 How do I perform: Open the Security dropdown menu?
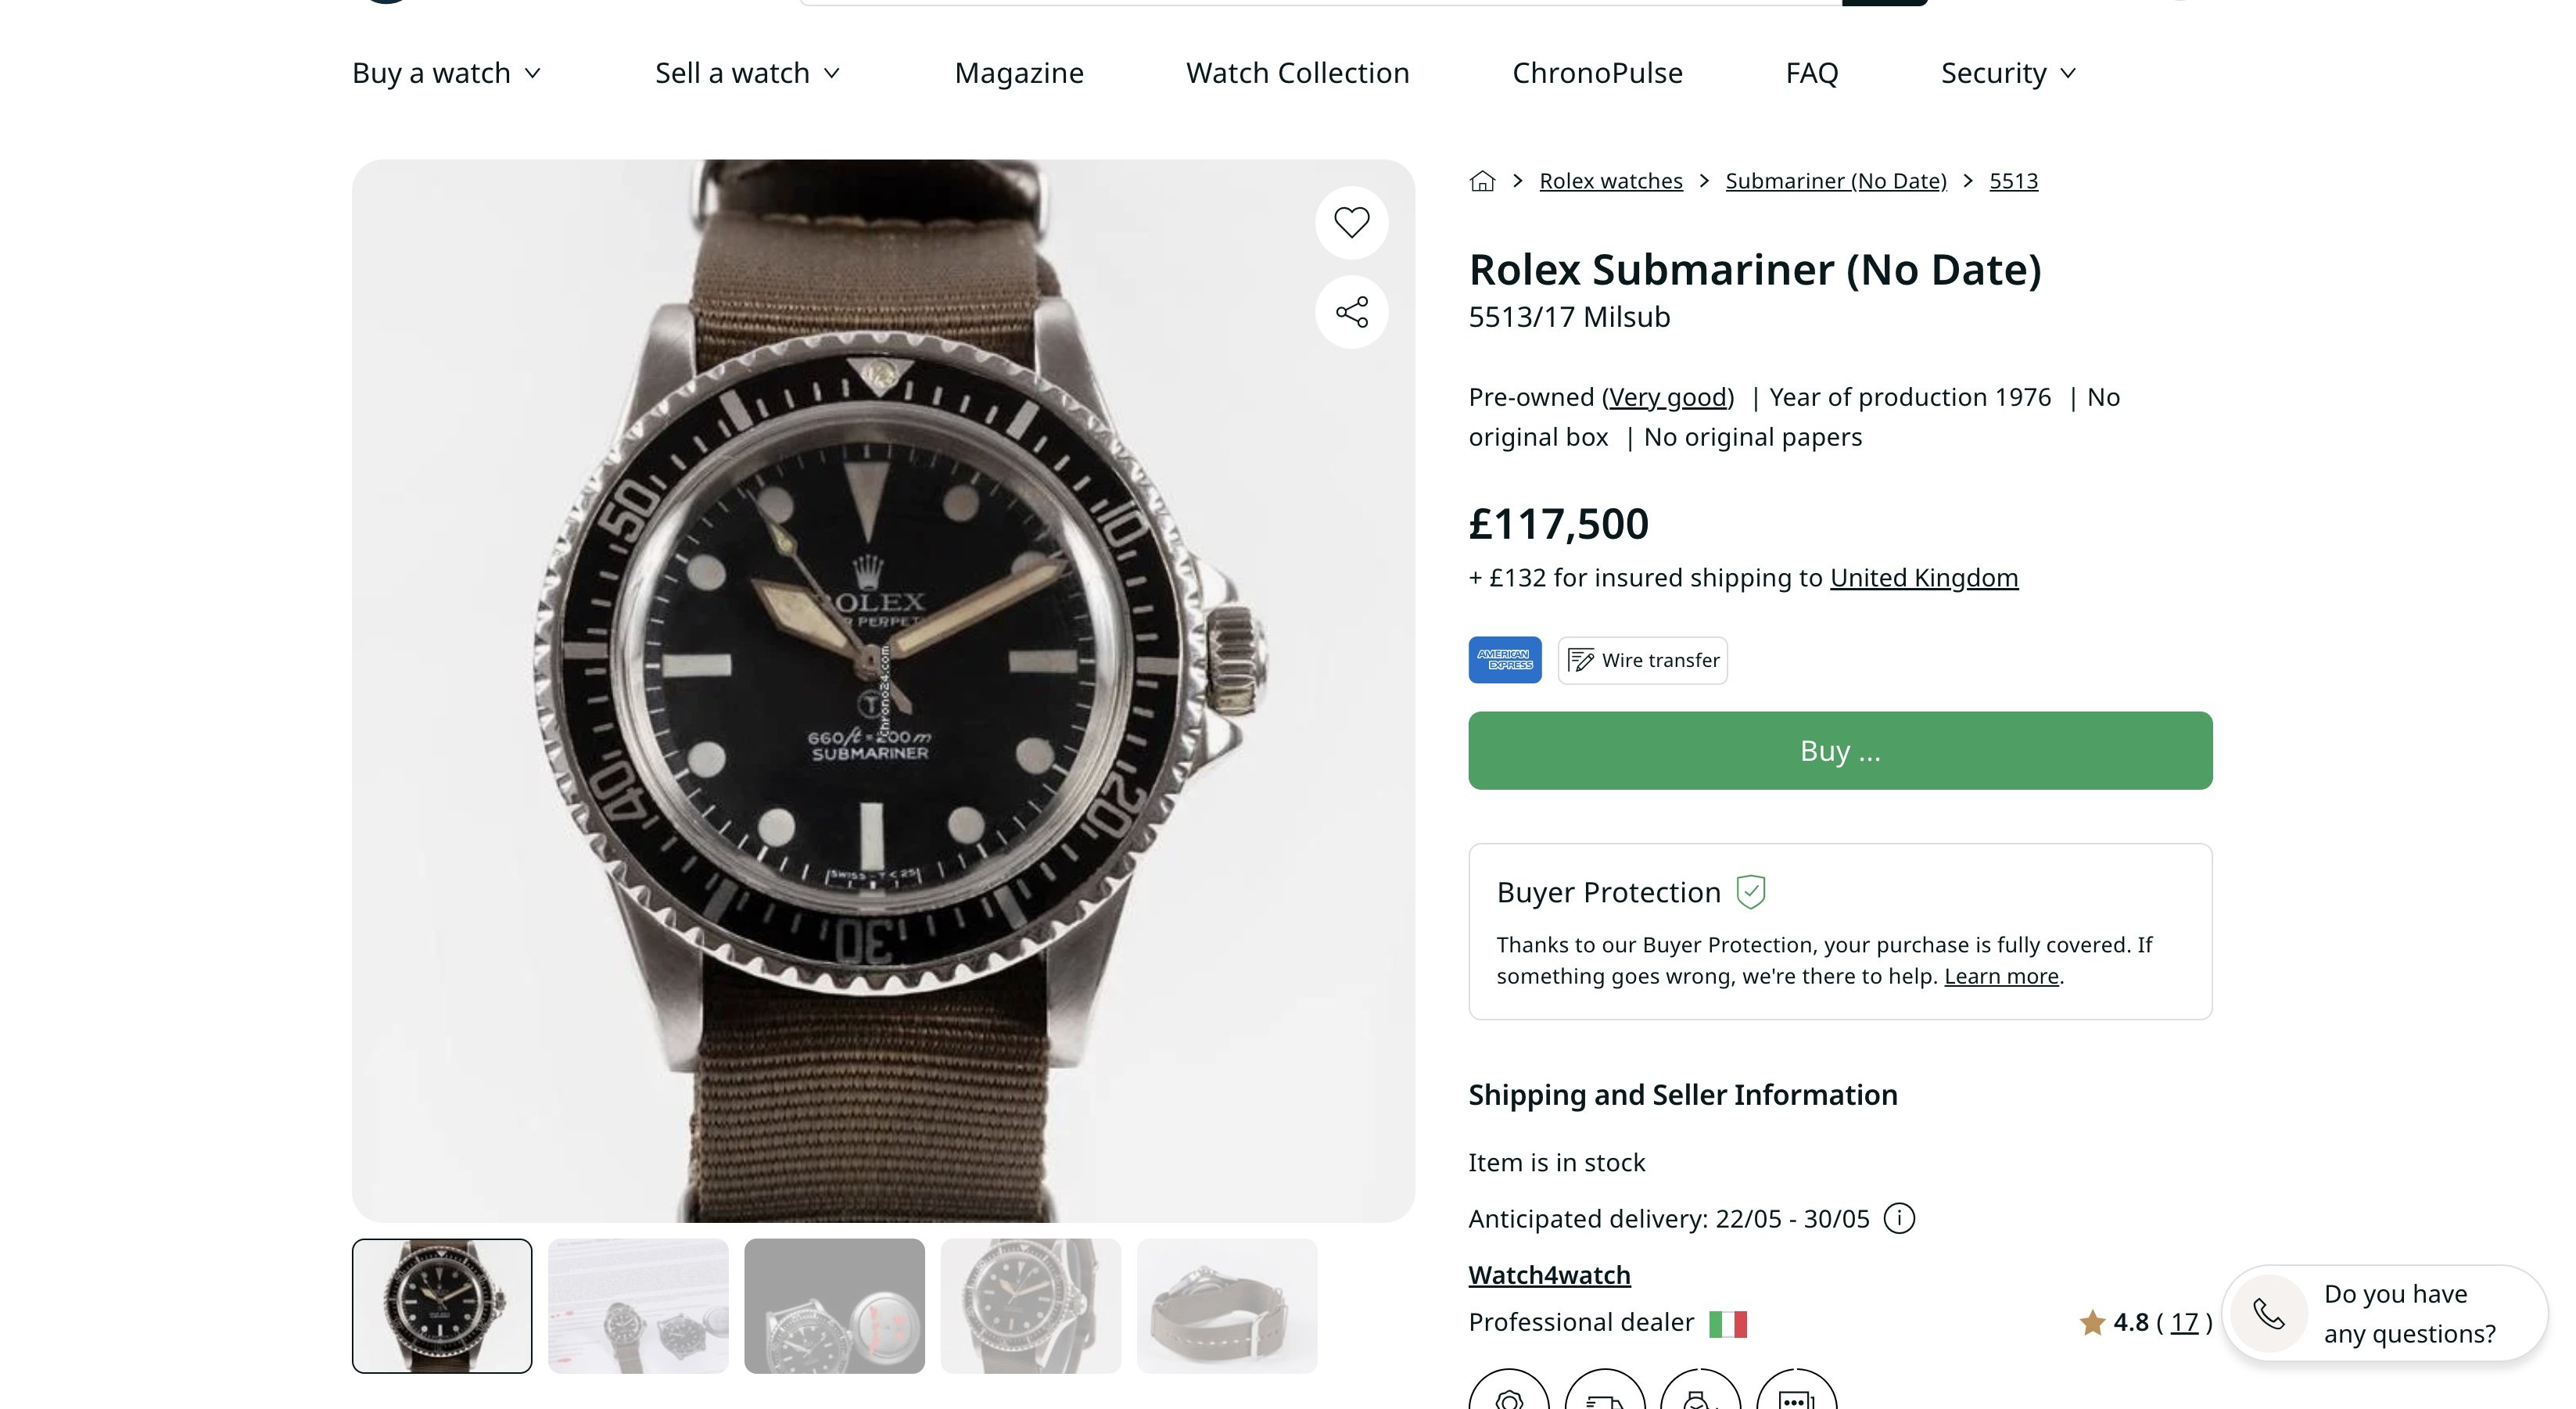coord(2008,73)
